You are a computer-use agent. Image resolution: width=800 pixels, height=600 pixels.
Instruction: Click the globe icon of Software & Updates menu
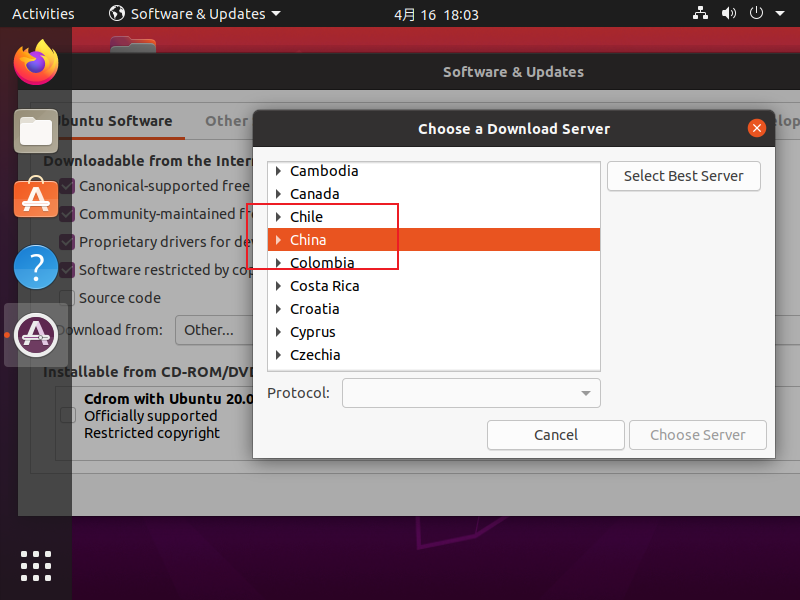tap(117, 13)
